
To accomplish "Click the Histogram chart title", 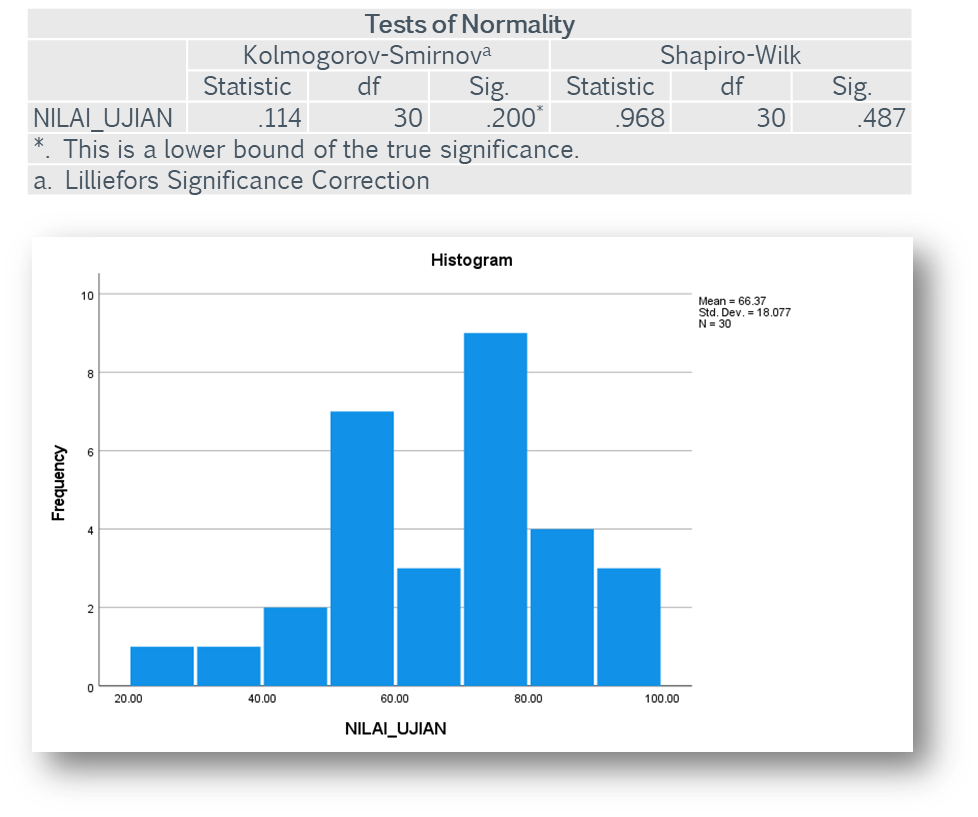I will tap(472, 260).
